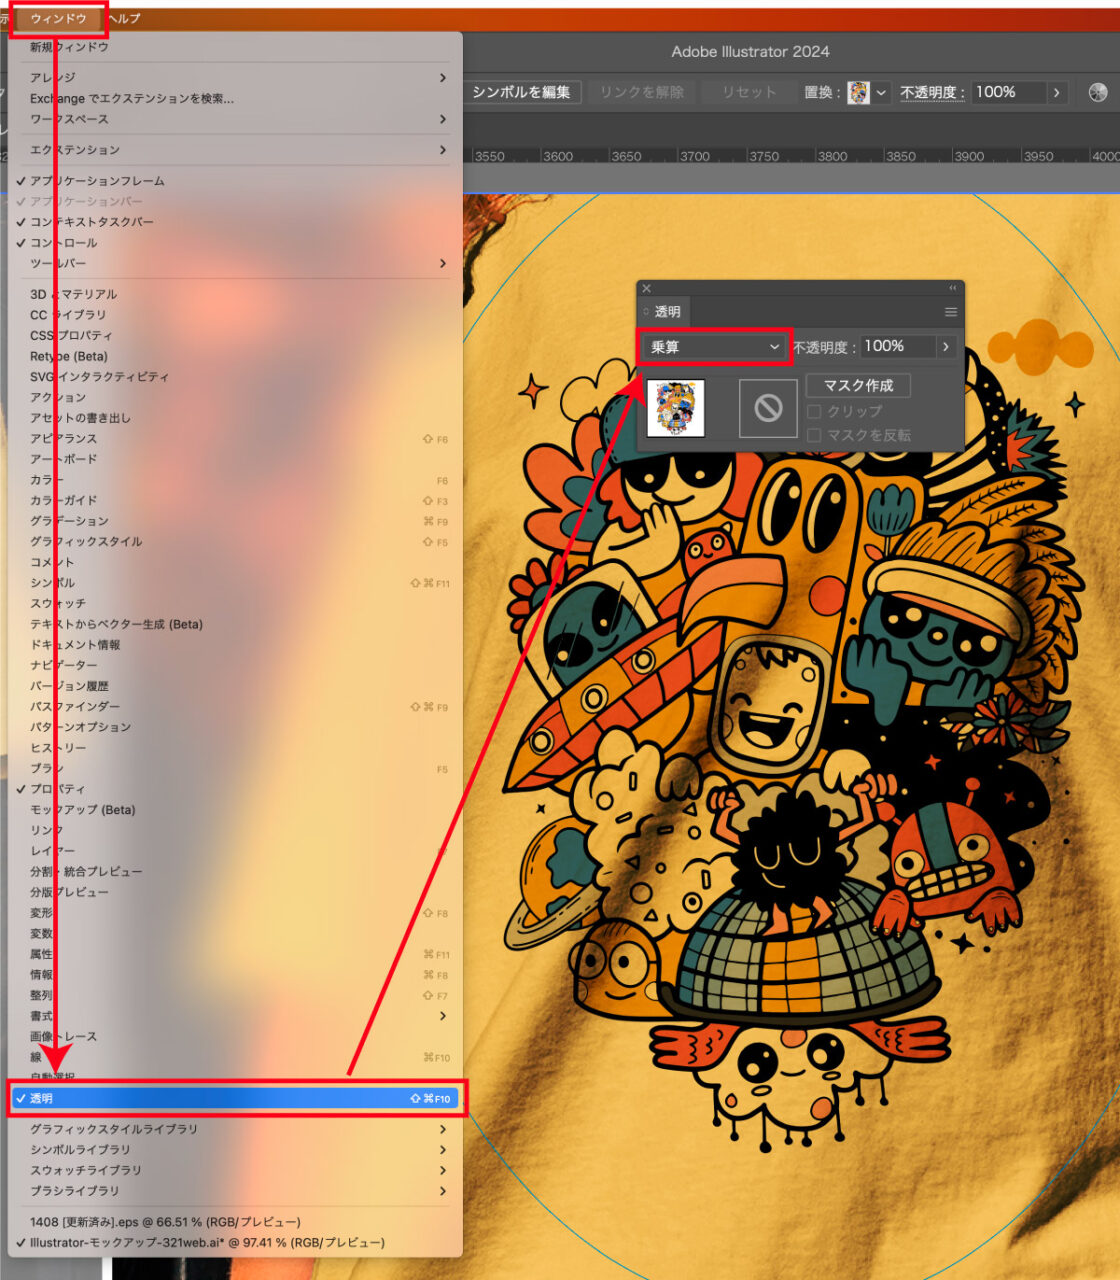This screenshot has height=1280, width=1120.
Task: Click the expand arrows beside 透明 tab title
Action: point(646,312)
